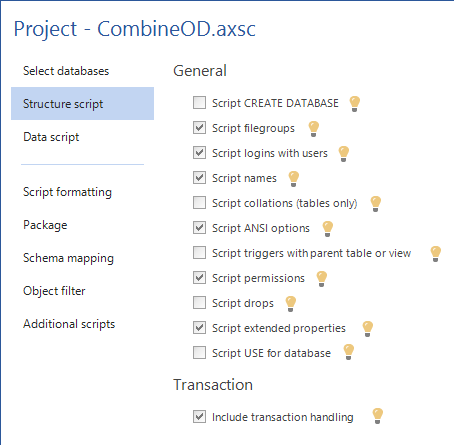Click the lightbulb next to Script drops
Screen dimensions: 454x445
291,304
